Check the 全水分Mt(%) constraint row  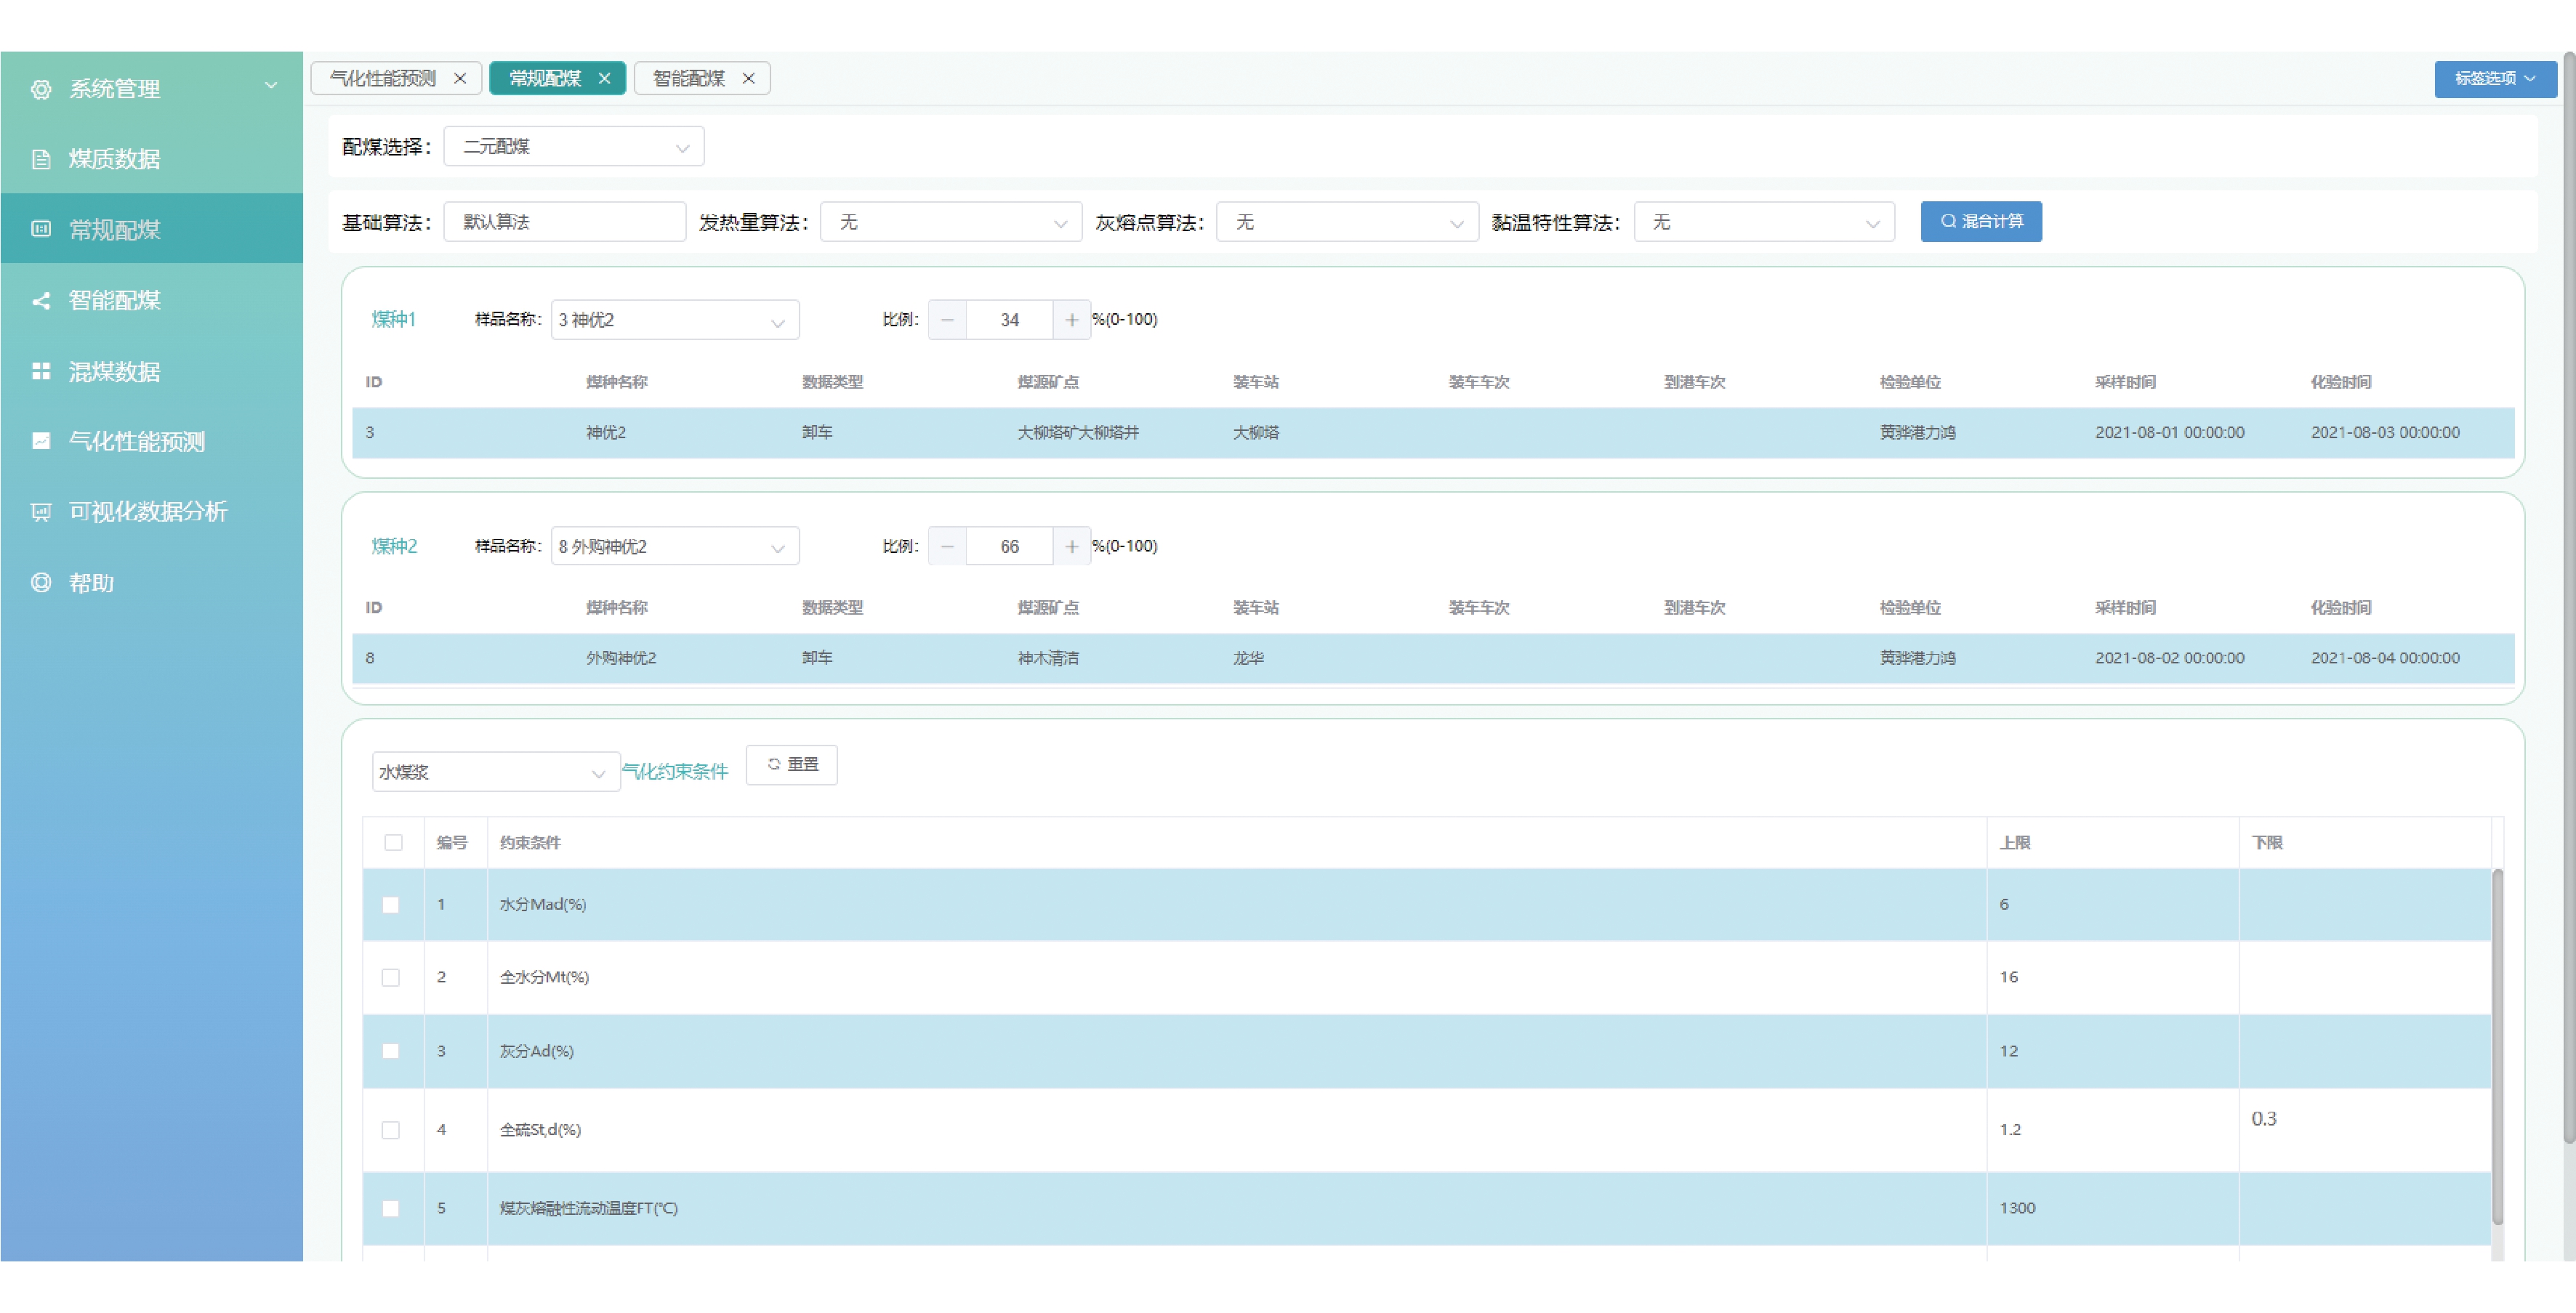(391, 977)
